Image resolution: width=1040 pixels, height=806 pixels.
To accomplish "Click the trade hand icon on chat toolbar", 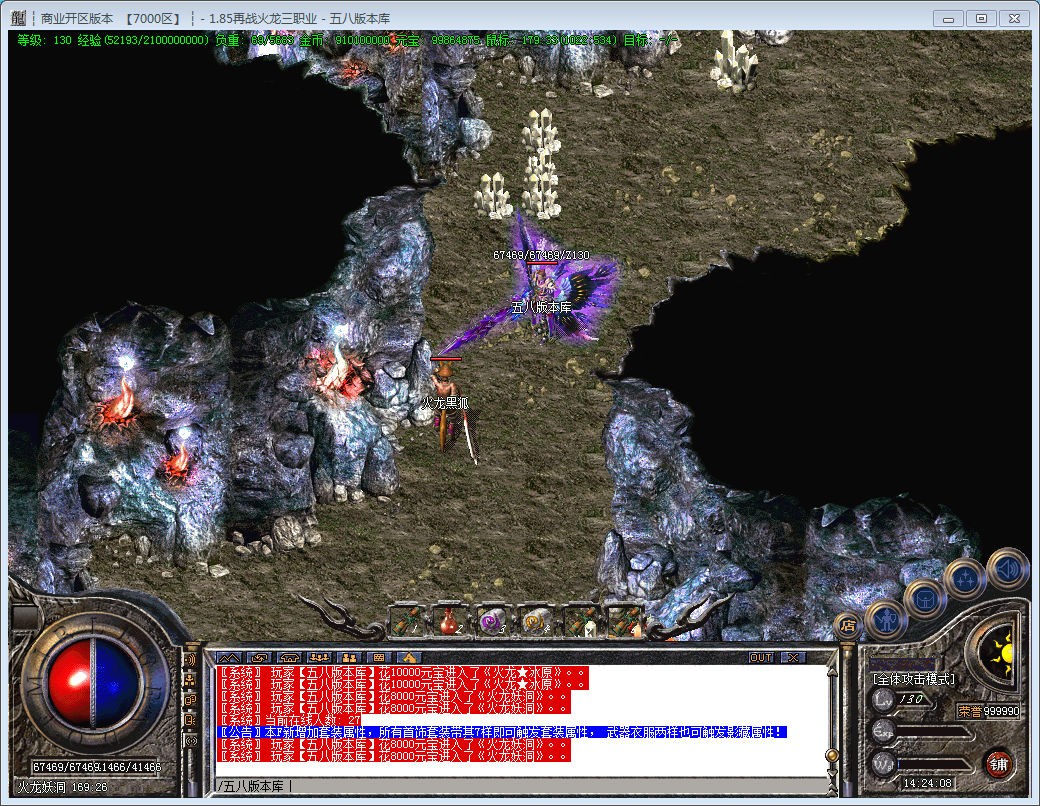I will point(259,657).
